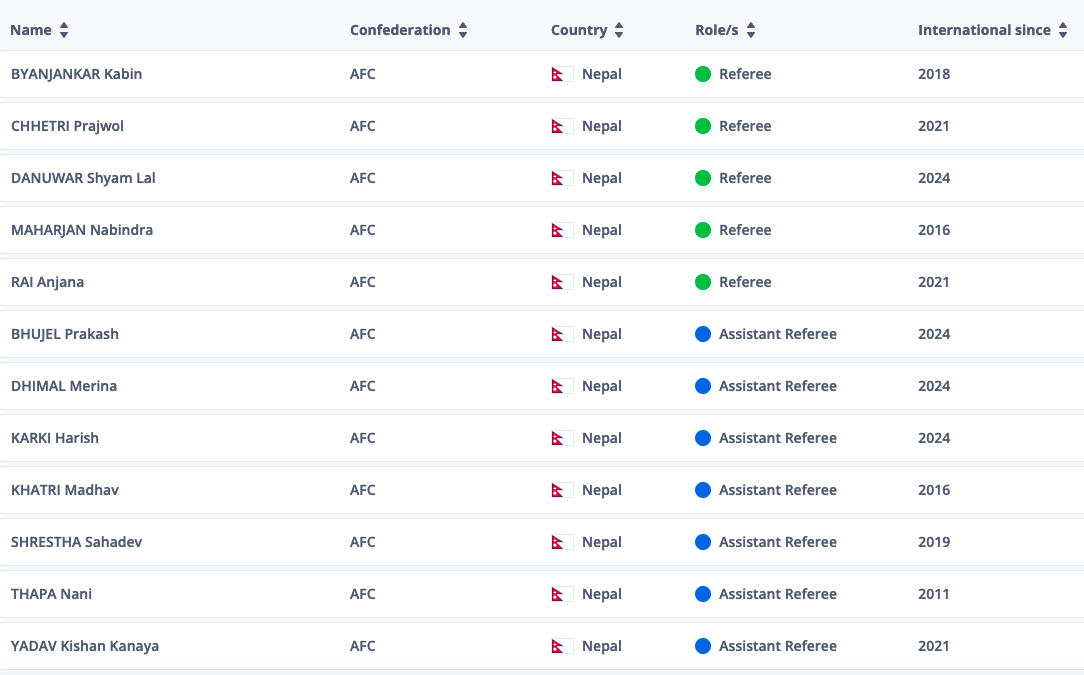Click blue dot for DHIMAL Merina

(703, 386)
